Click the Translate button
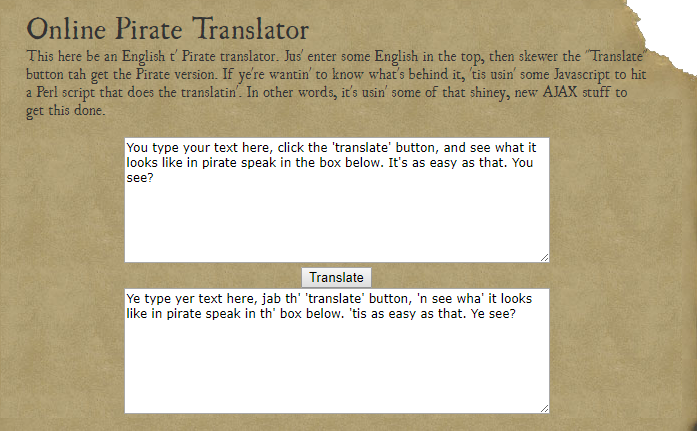 [336, 277]
